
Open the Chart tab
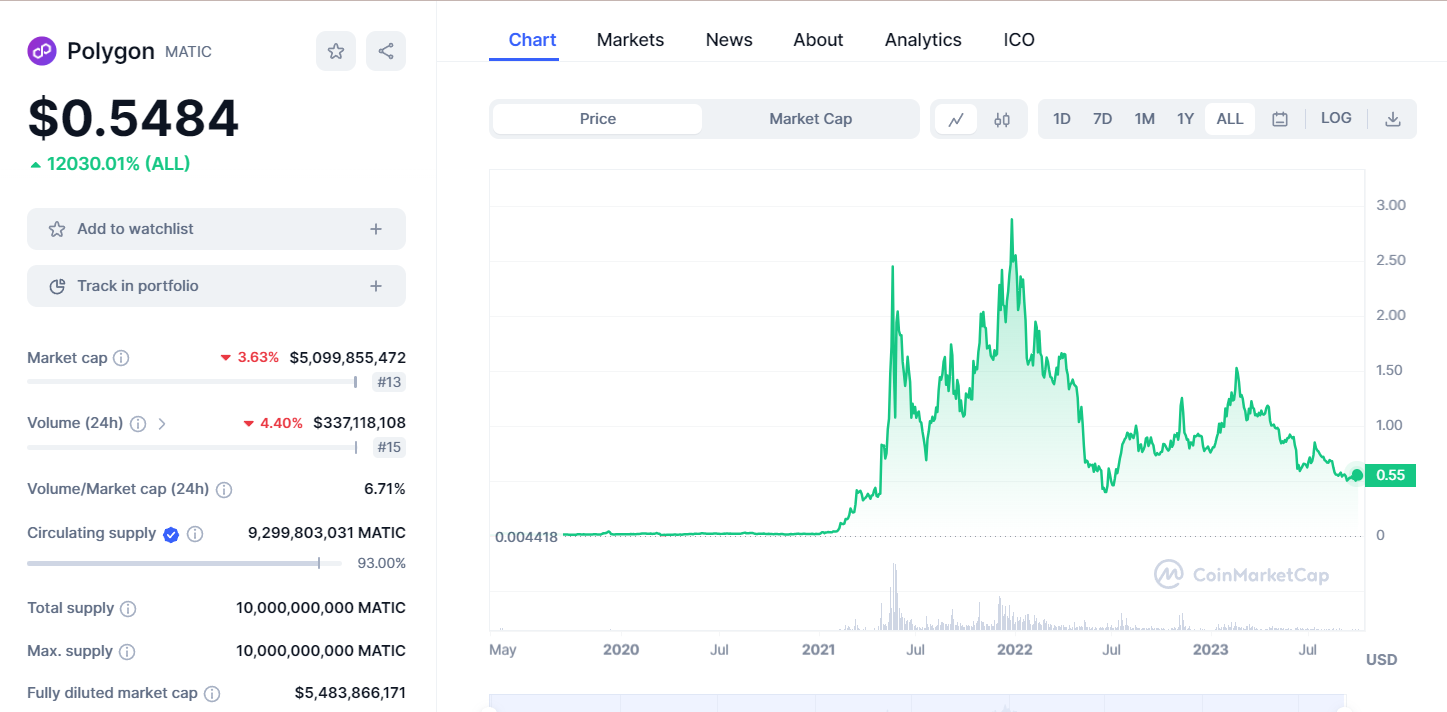(532, 40)
